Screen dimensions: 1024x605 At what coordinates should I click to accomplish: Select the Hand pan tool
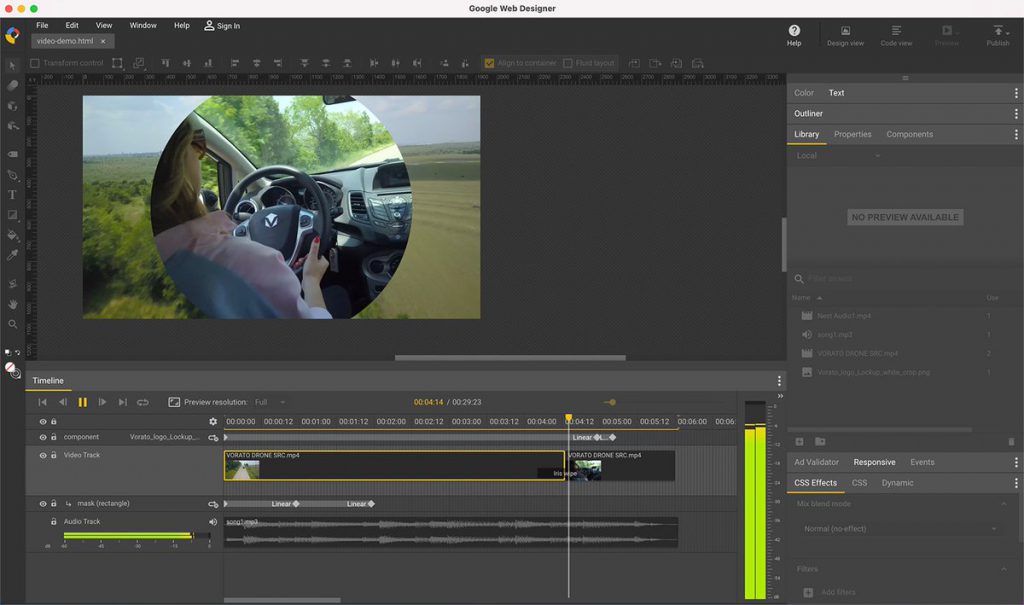[x=12, y=304]
